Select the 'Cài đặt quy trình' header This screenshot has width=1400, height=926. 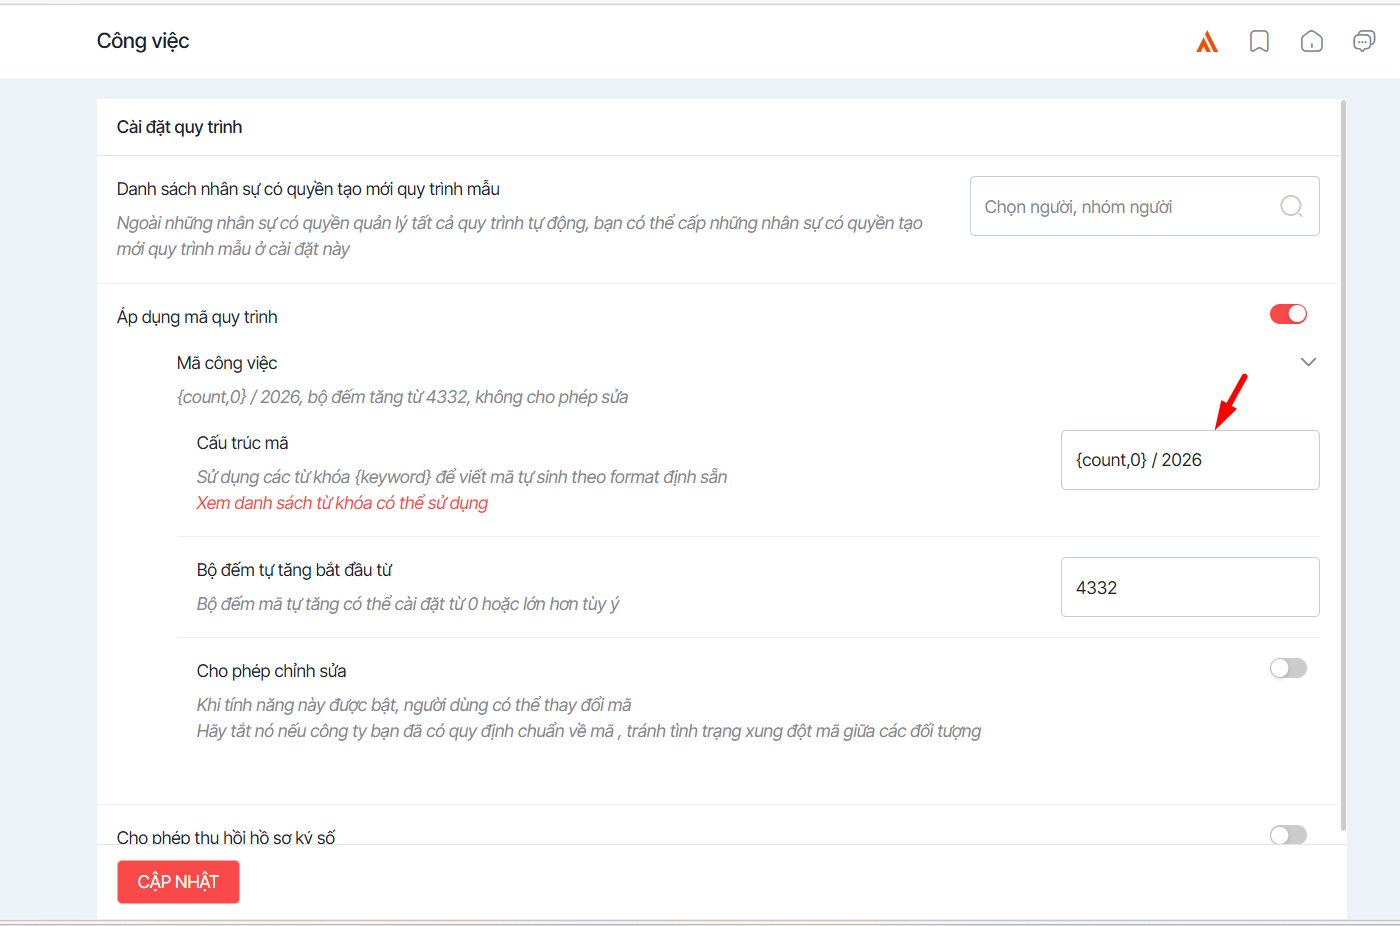pos(180,127)
